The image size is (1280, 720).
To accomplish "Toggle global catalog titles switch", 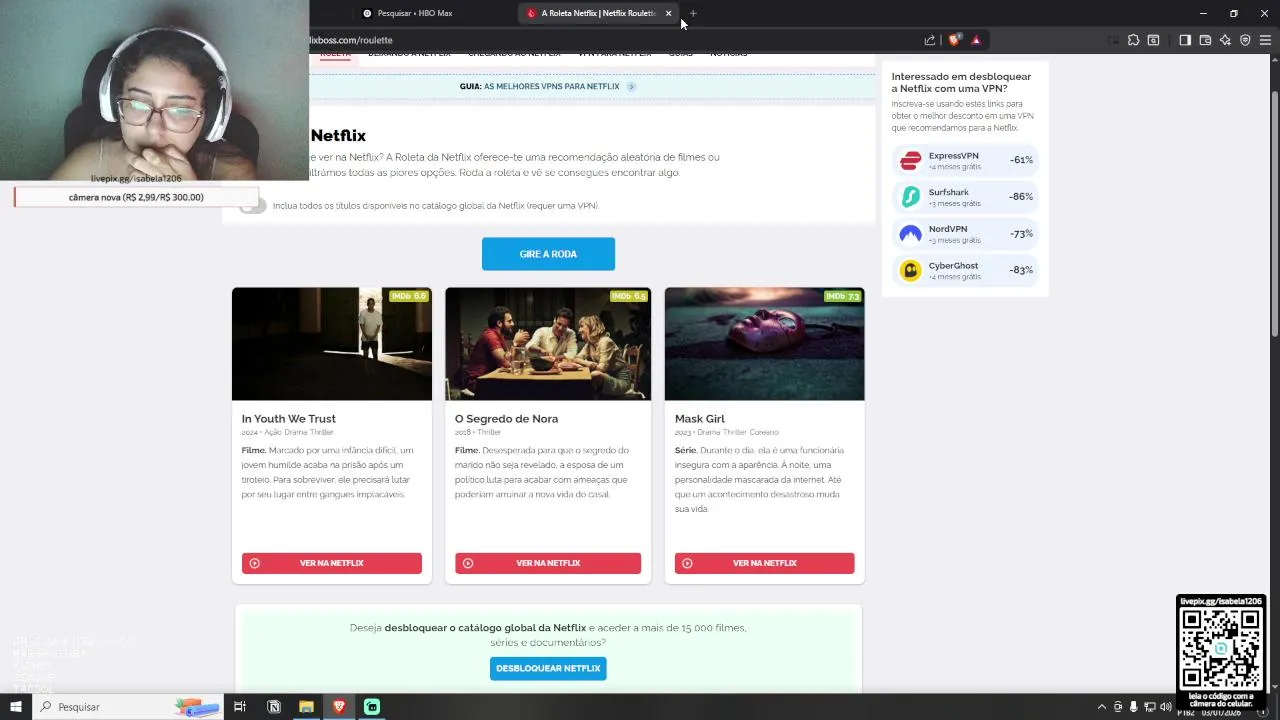I will [x=254, y=205].
